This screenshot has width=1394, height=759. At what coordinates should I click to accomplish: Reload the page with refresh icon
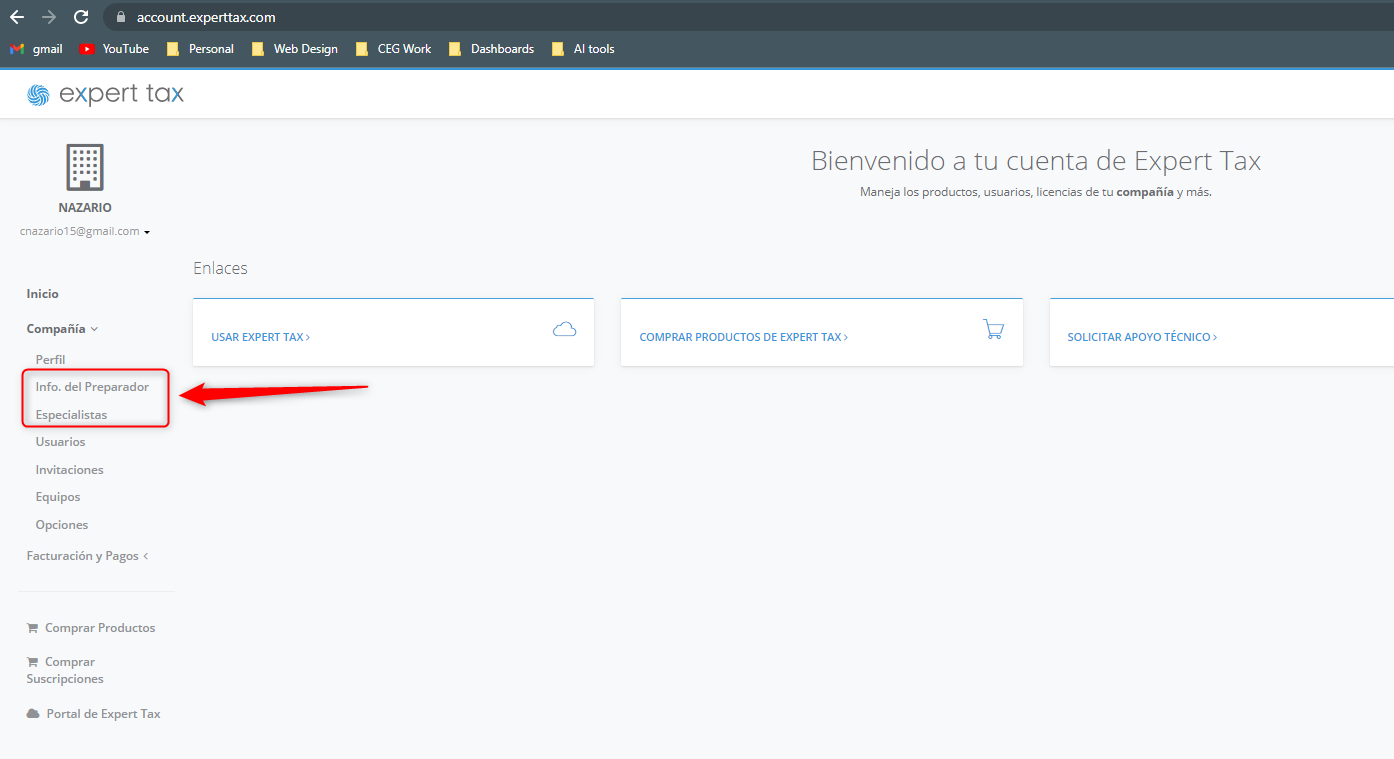pos(81,17)
